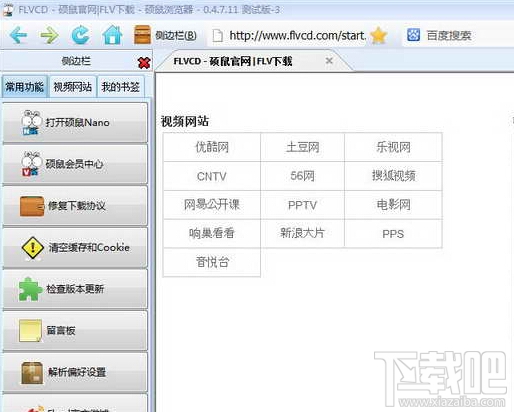Screen dimensions: 514x412
Task: Click the 硕鼠会员中心 mascot icon
Action: (31, 164)
